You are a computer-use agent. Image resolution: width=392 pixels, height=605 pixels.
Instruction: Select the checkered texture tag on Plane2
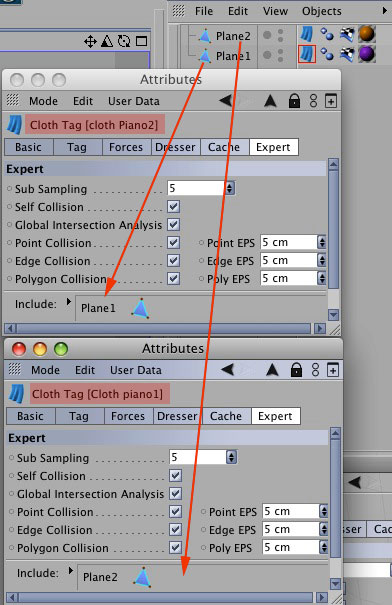pos(347,34)
